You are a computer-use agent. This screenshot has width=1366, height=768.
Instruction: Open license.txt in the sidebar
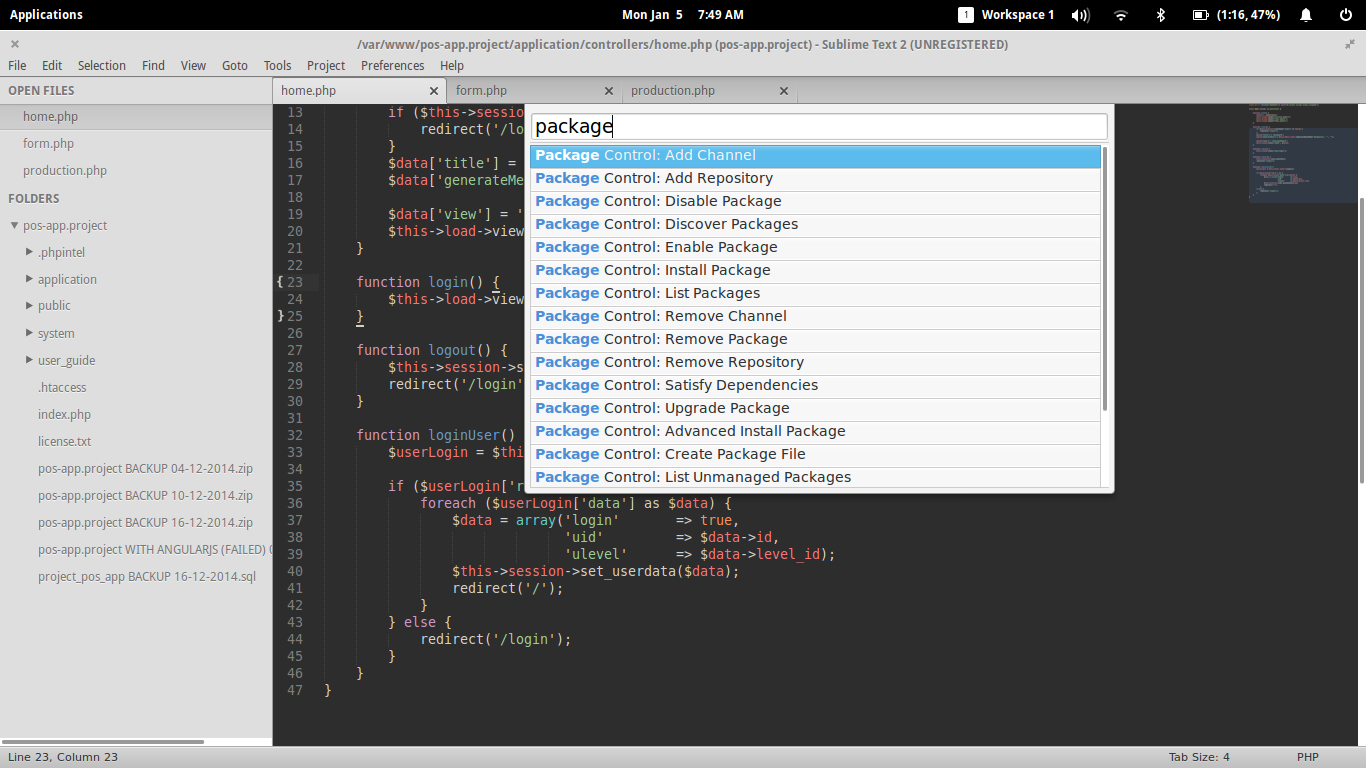click(64, 442)
